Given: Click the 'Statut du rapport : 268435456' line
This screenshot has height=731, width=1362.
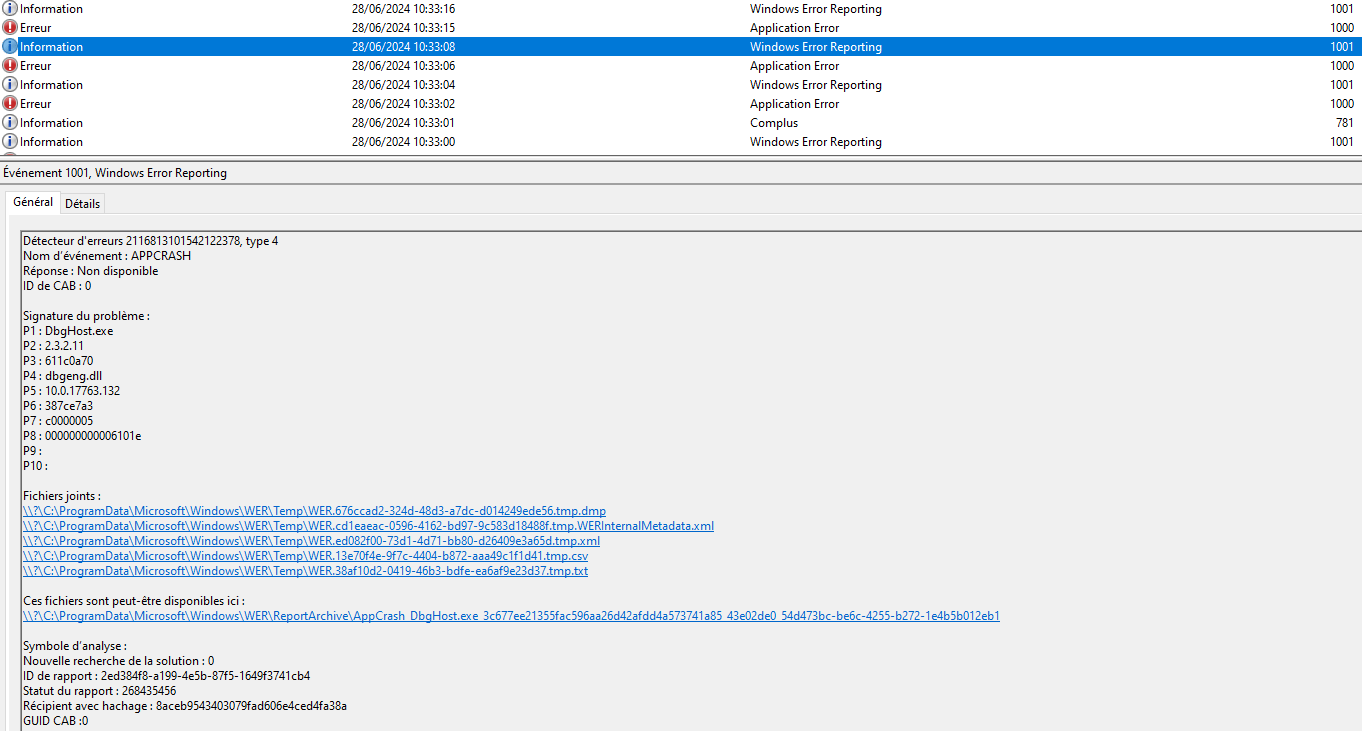Looking at the screenshot, I should [99, 691].
